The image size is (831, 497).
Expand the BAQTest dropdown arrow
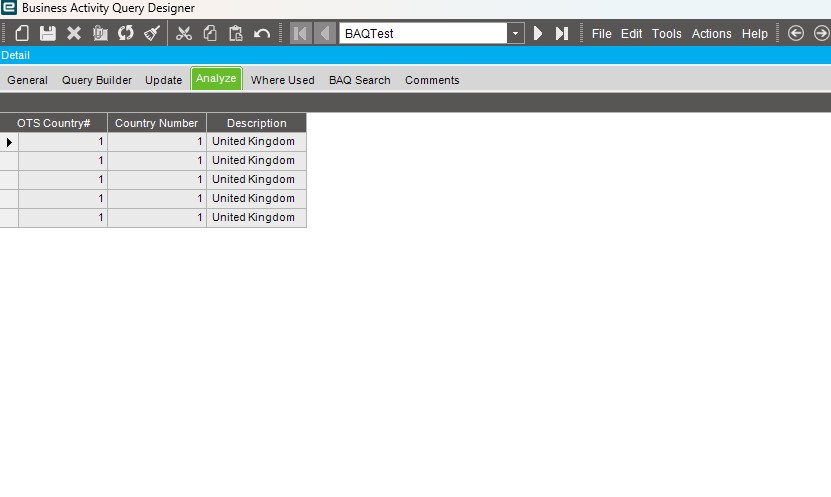[515, 33]
